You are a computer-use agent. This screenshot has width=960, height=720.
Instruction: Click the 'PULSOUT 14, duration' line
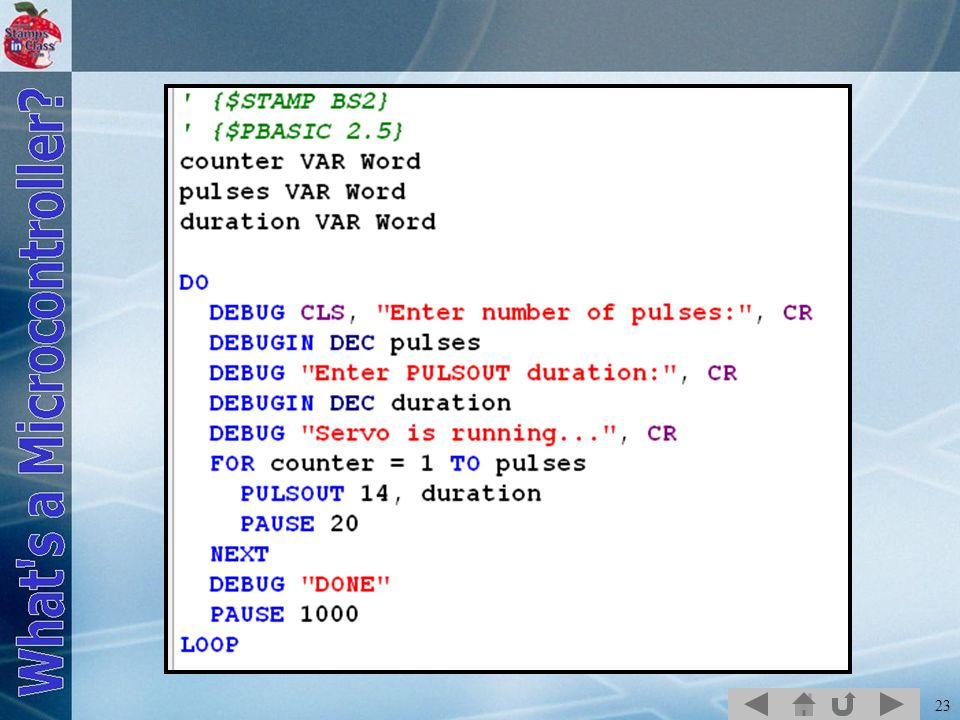391,493
